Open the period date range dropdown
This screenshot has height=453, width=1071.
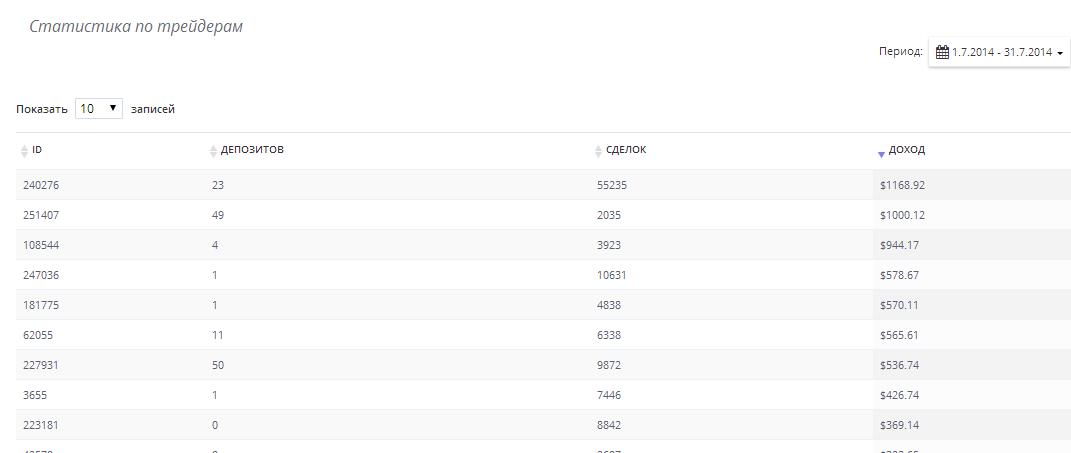pyautogui.click(x=999, y=52)
